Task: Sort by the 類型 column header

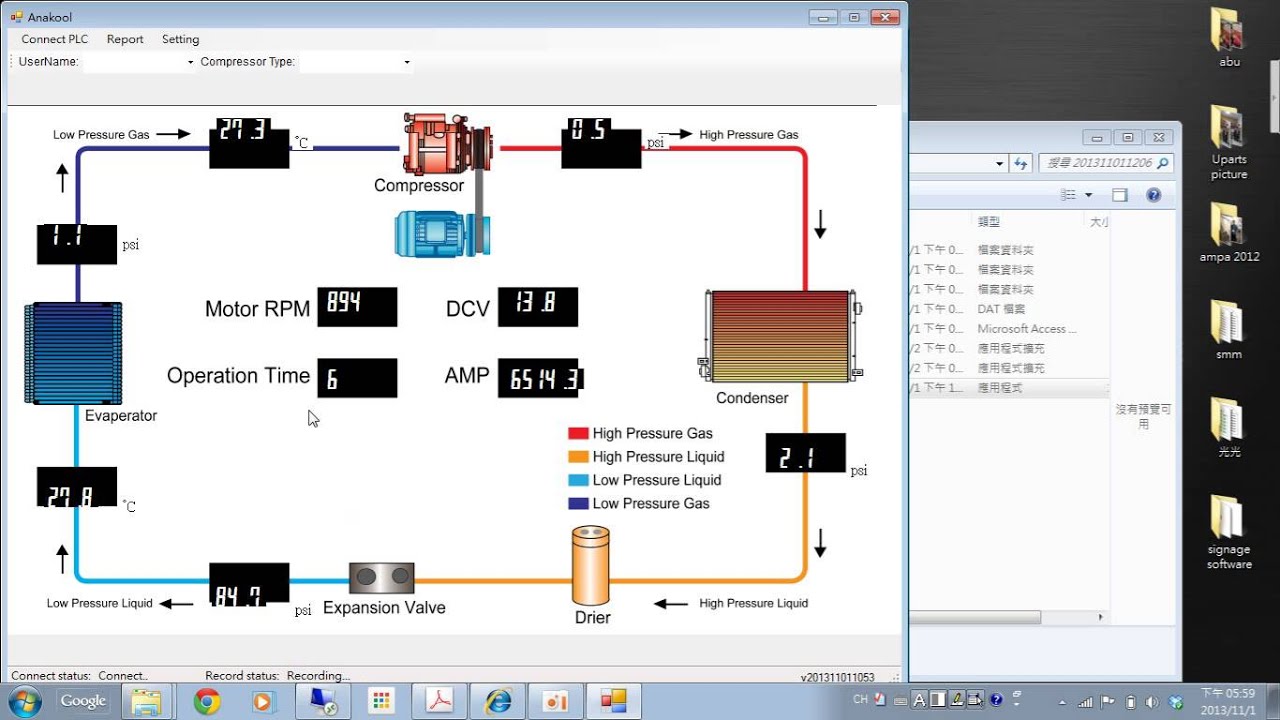Action: [989, 222]
